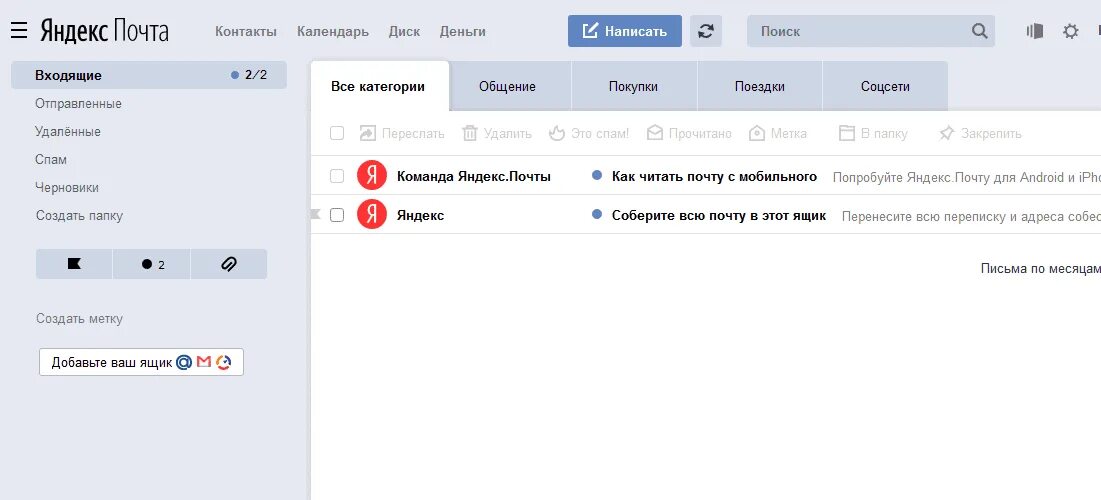The width and height of the screenshot is (1101, 500).
Task: Click 'В папку' move toolbar item
Action: tap(873, 133)
